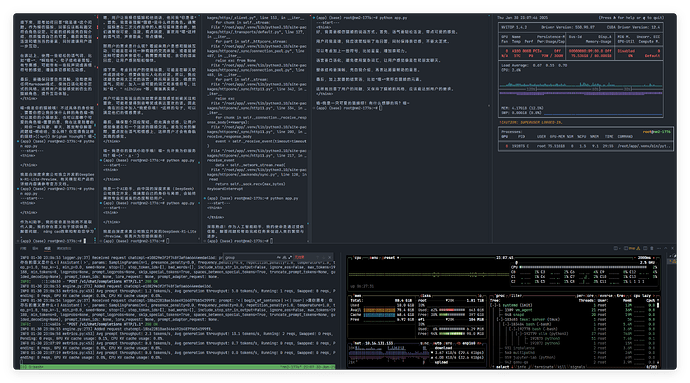Viewport: 690px width, 383px height.
Task: Split the terminal with the split icon
Action: pyautogui.click(x=645, y=248)
